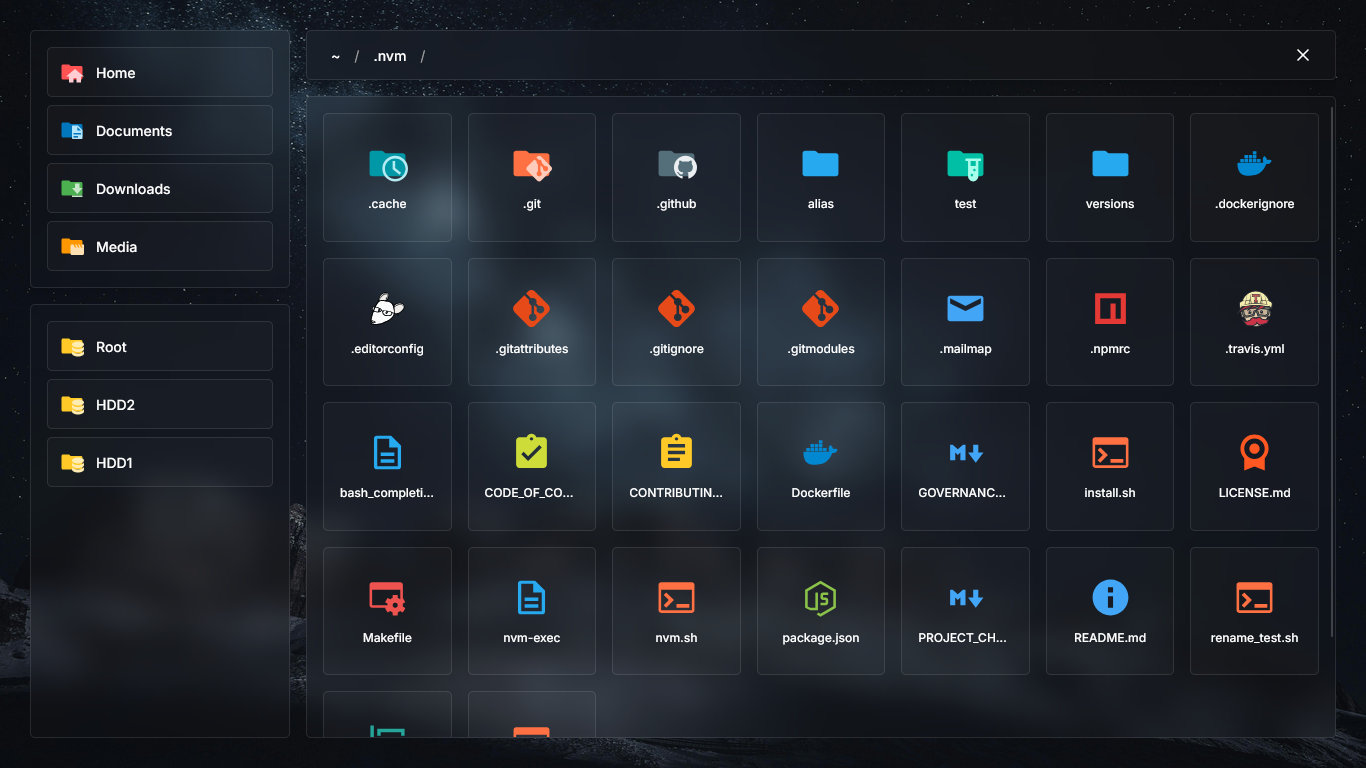Image resolution: width=1366 pixels, height=768 pixels.
Task: Click the nvm.sh file name label
Action: (676, 638)
